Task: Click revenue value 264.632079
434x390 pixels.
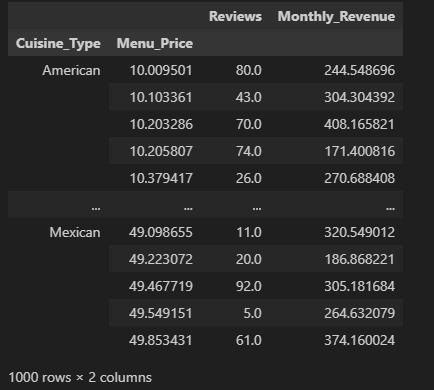Action: (360, 313)
